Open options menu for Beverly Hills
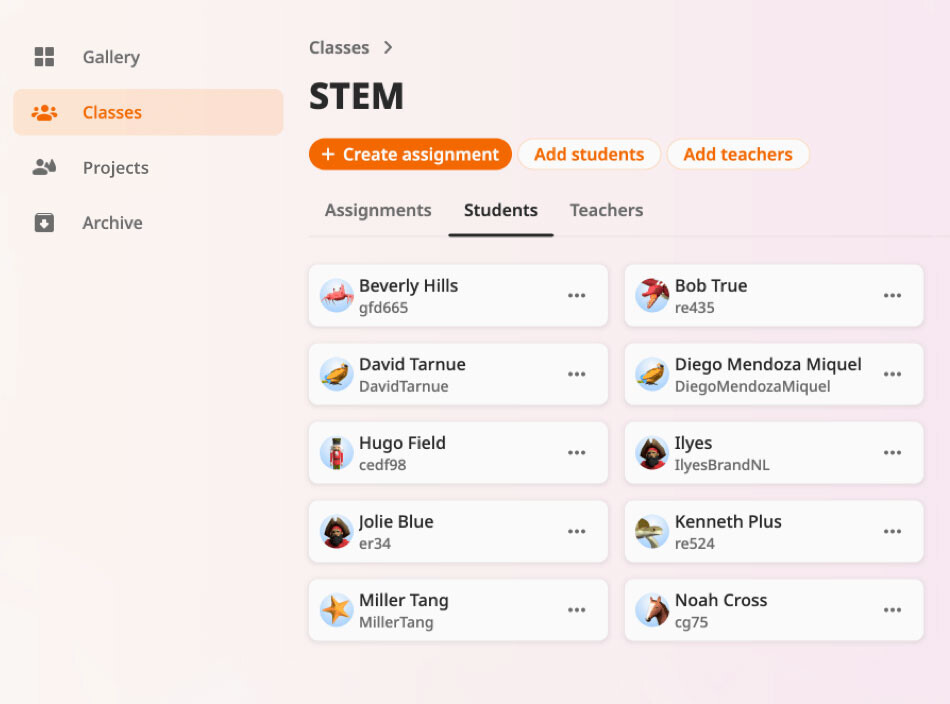950x704 pixels. tap(577, 296)
